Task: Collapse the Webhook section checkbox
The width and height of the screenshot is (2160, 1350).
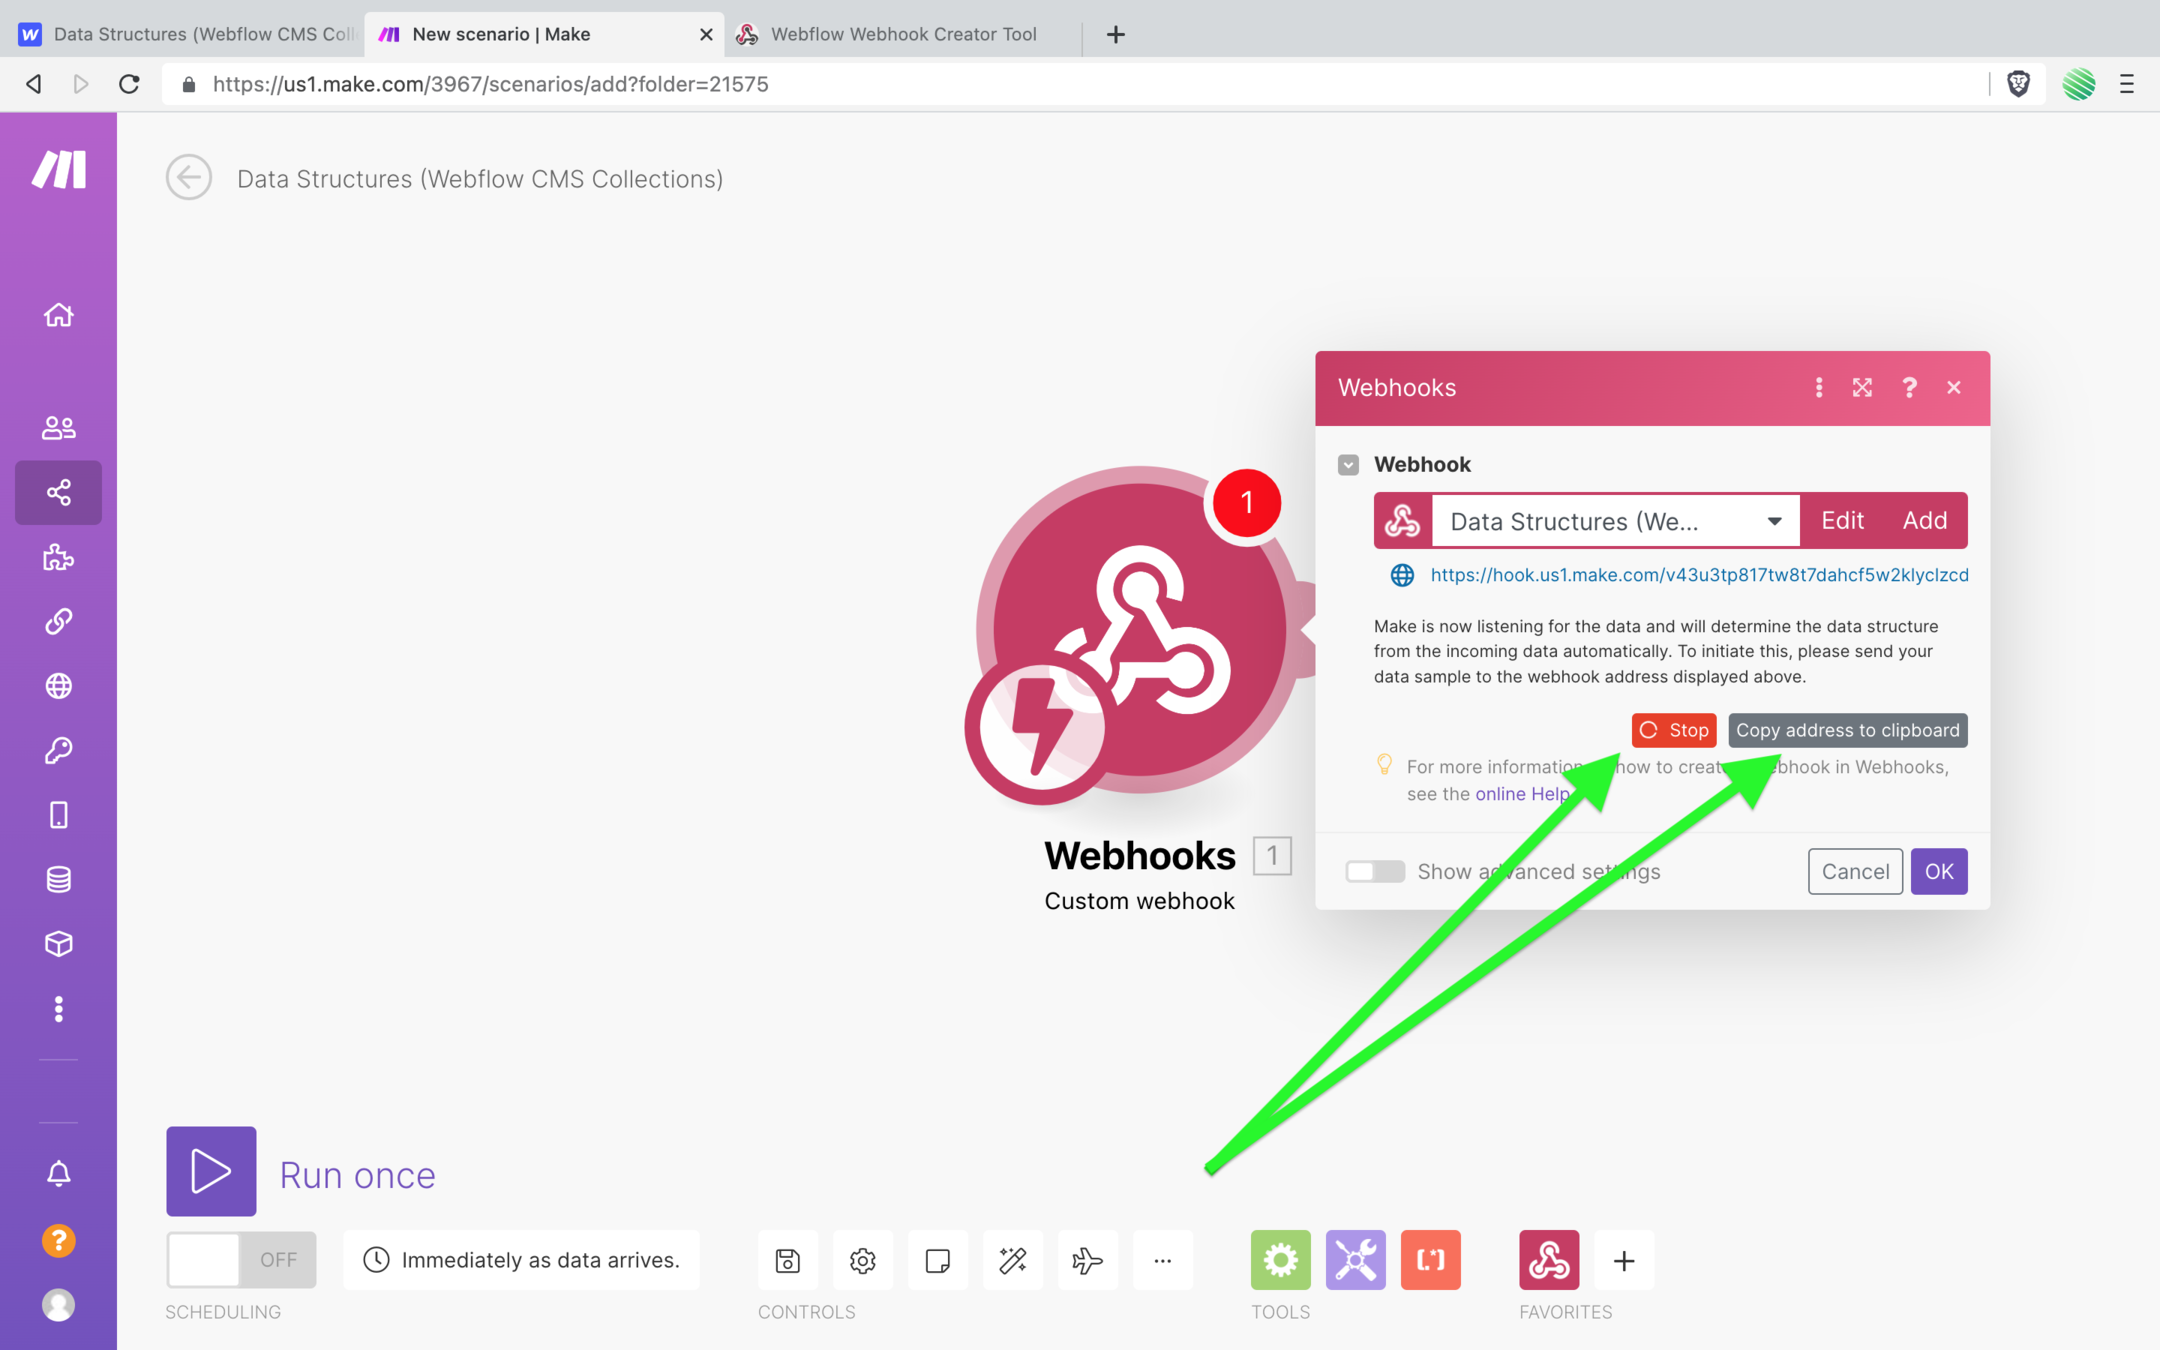Action: (x=1348, y=465)
